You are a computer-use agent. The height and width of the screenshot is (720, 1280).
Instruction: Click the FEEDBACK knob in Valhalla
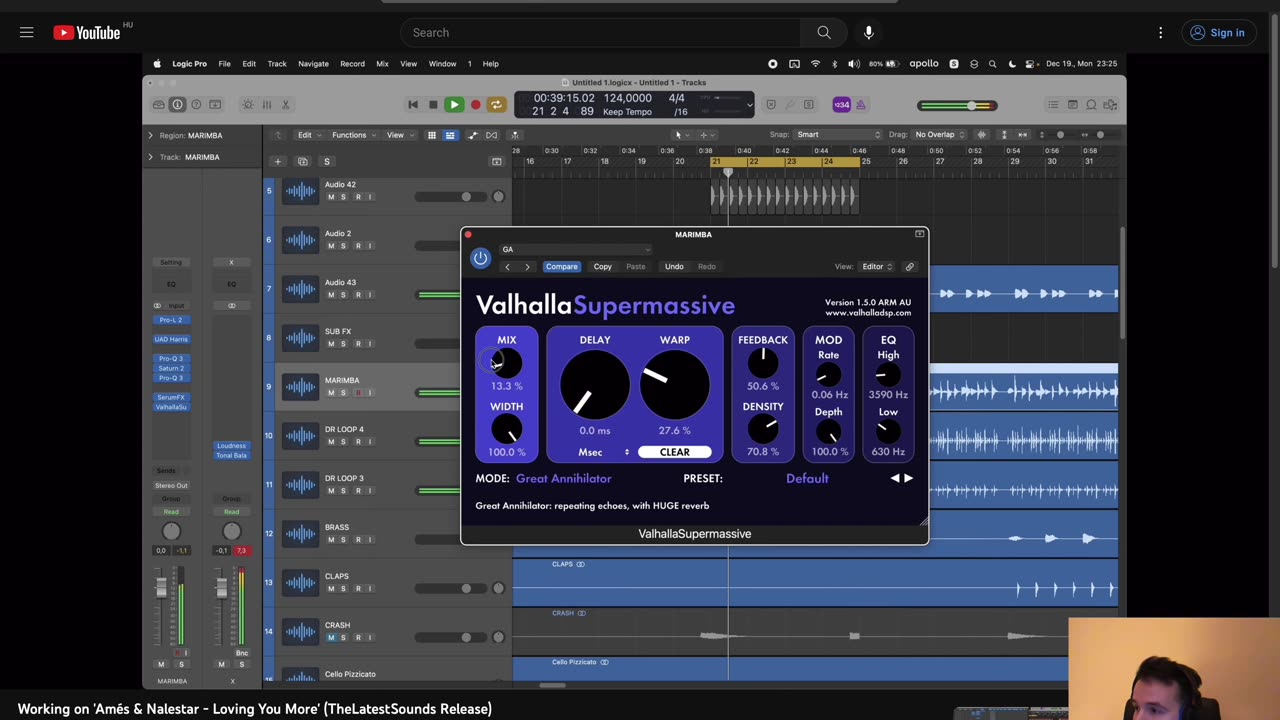(763, 364)
